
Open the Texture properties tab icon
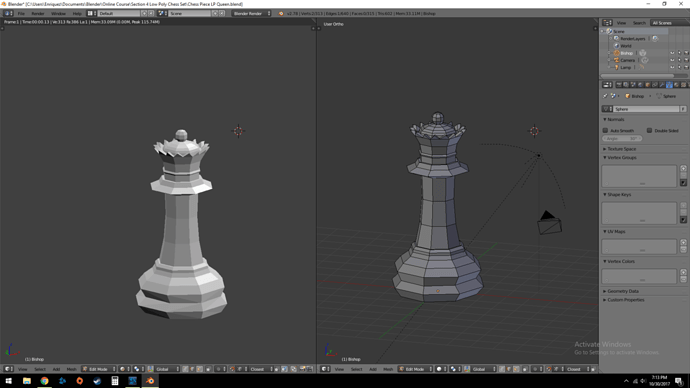683,85
